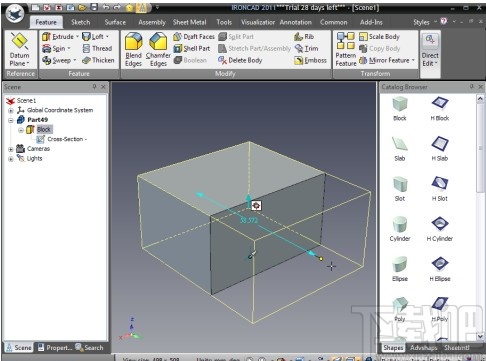This screenshot has height=361, width=486.
Task: Open the Extrude dropdown arrow
Action: click(77, 37)
